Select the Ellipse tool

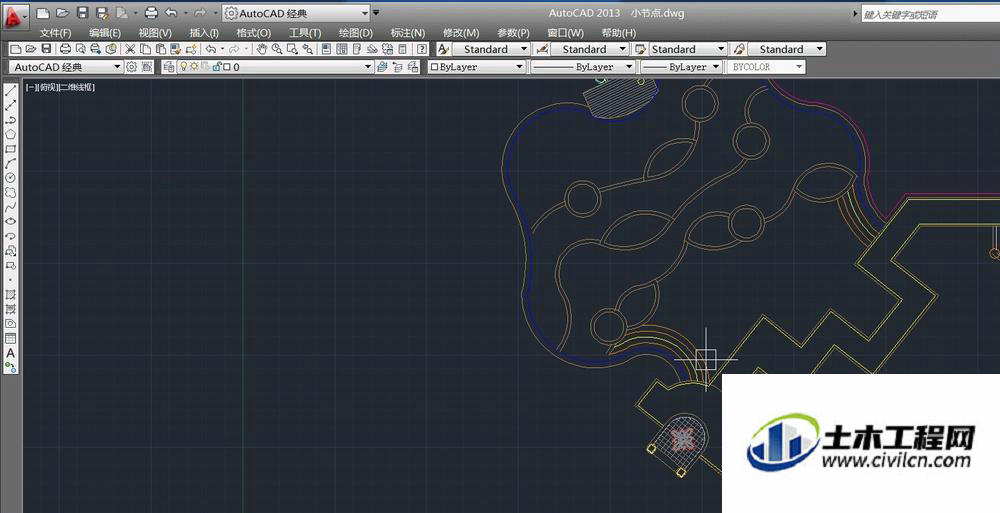coord(11,221)
